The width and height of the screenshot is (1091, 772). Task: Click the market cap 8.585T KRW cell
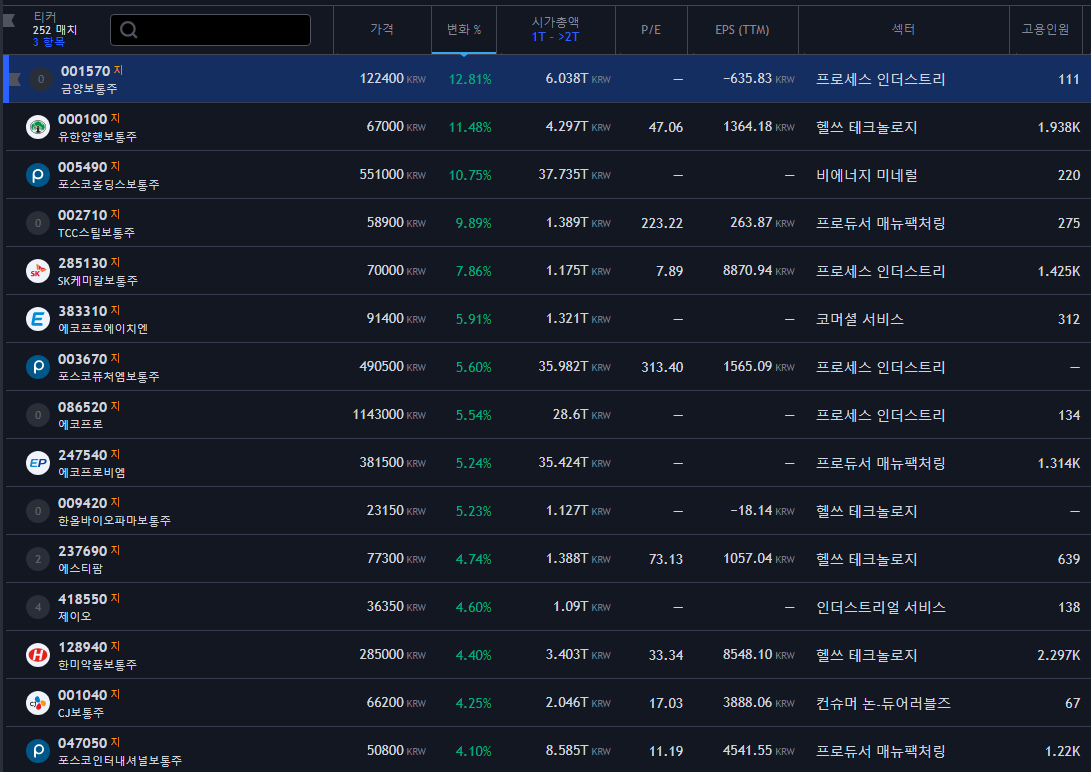tap(578, 750)
